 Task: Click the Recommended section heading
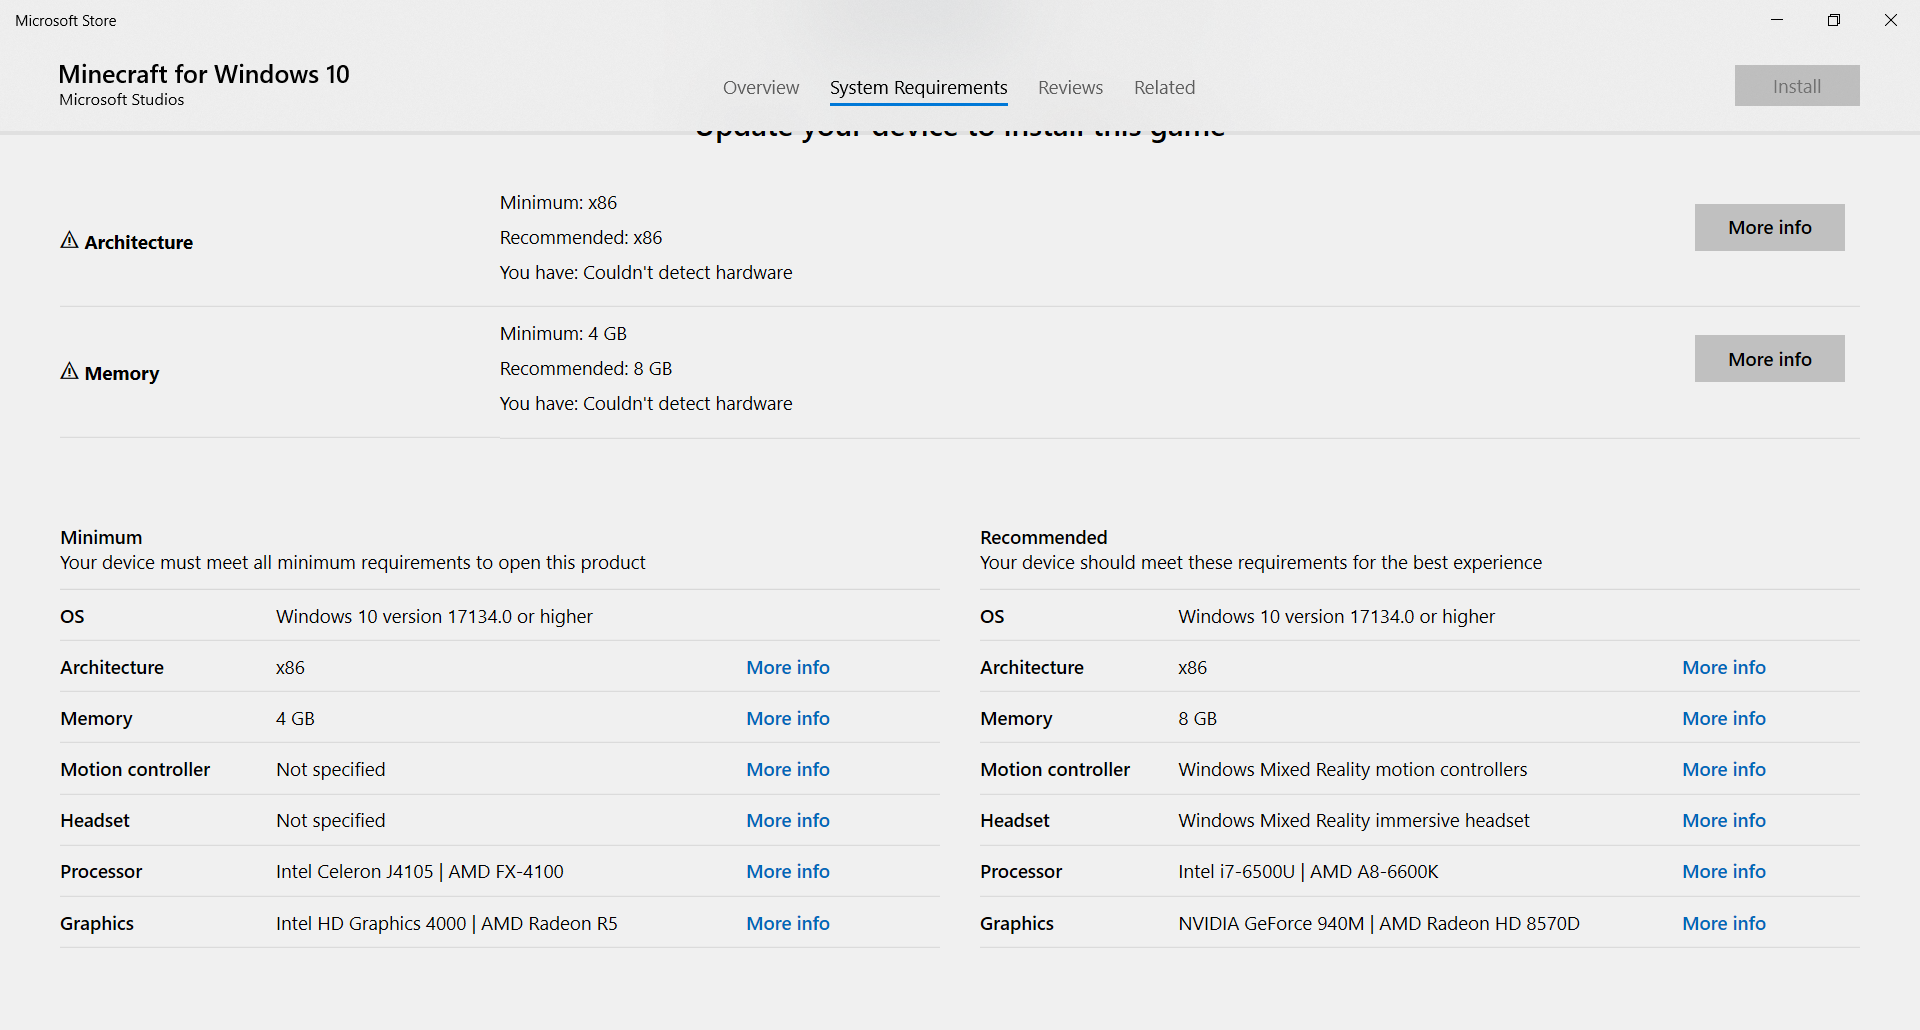click(1044, 537)
